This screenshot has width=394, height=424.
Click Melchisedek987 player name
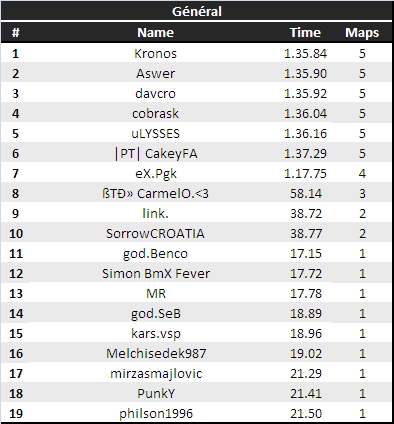(156, 353)
